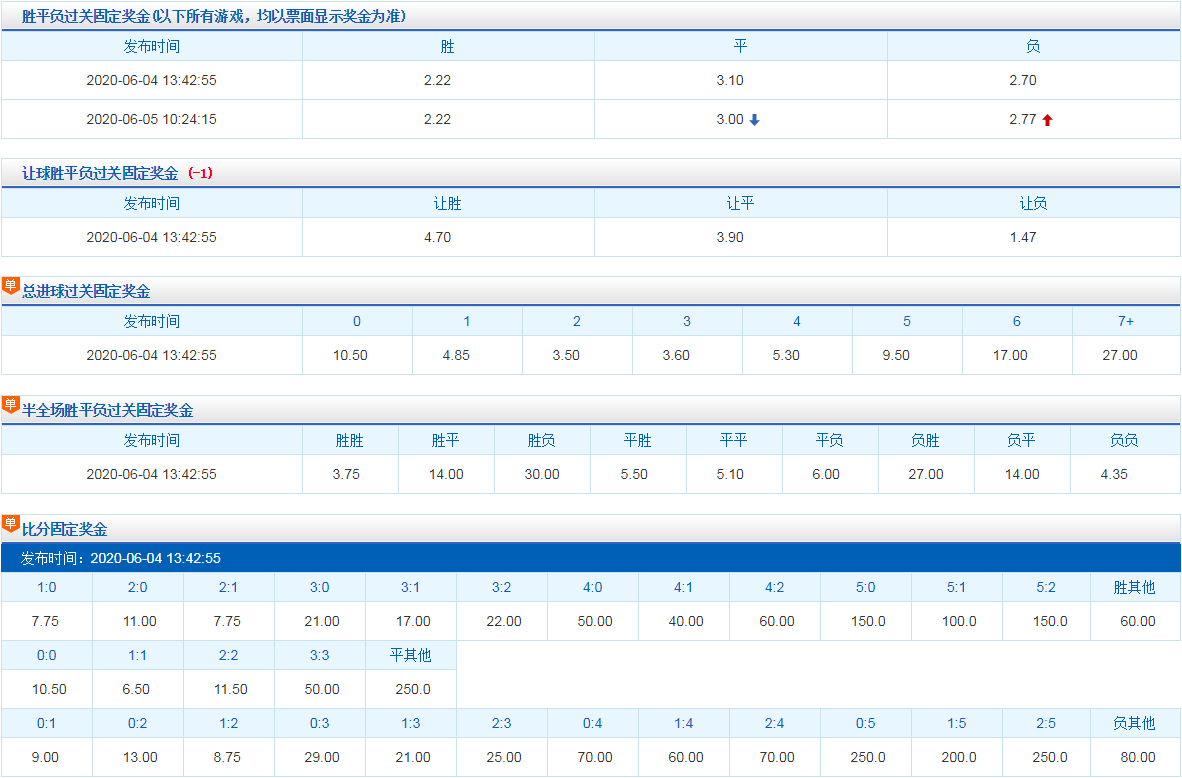The image size is (1182, 778).
Task: Click the orange 单 badge beside 总进球过关固定奖金
Action: point(11,286)
